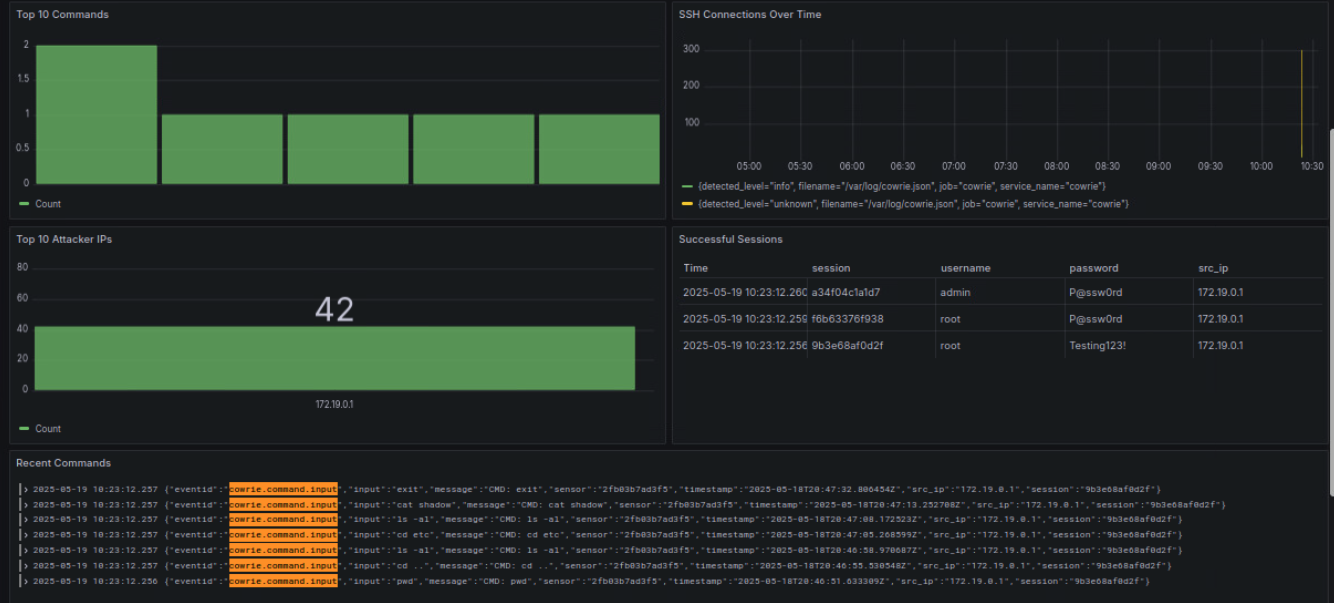Click the Testing123! password cell
Screen dimensions: 1334x603
tap(1098, 345)
